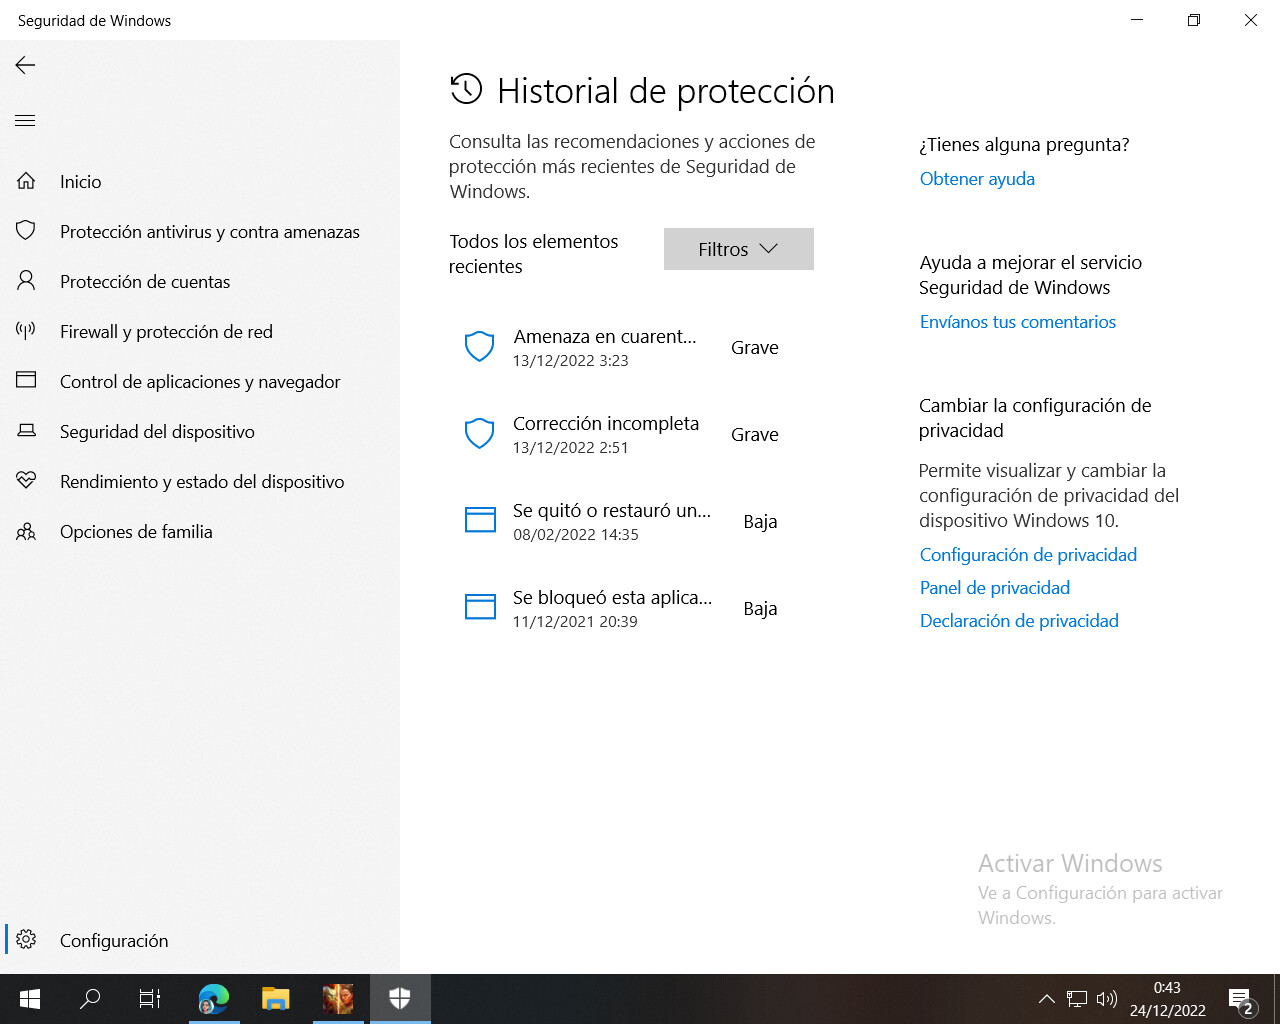The height and width of the screenshot is (1024, 1280).
Task: Open File Explorer from the taskbar
Action: pyautogui.click(x=275, y=999)
